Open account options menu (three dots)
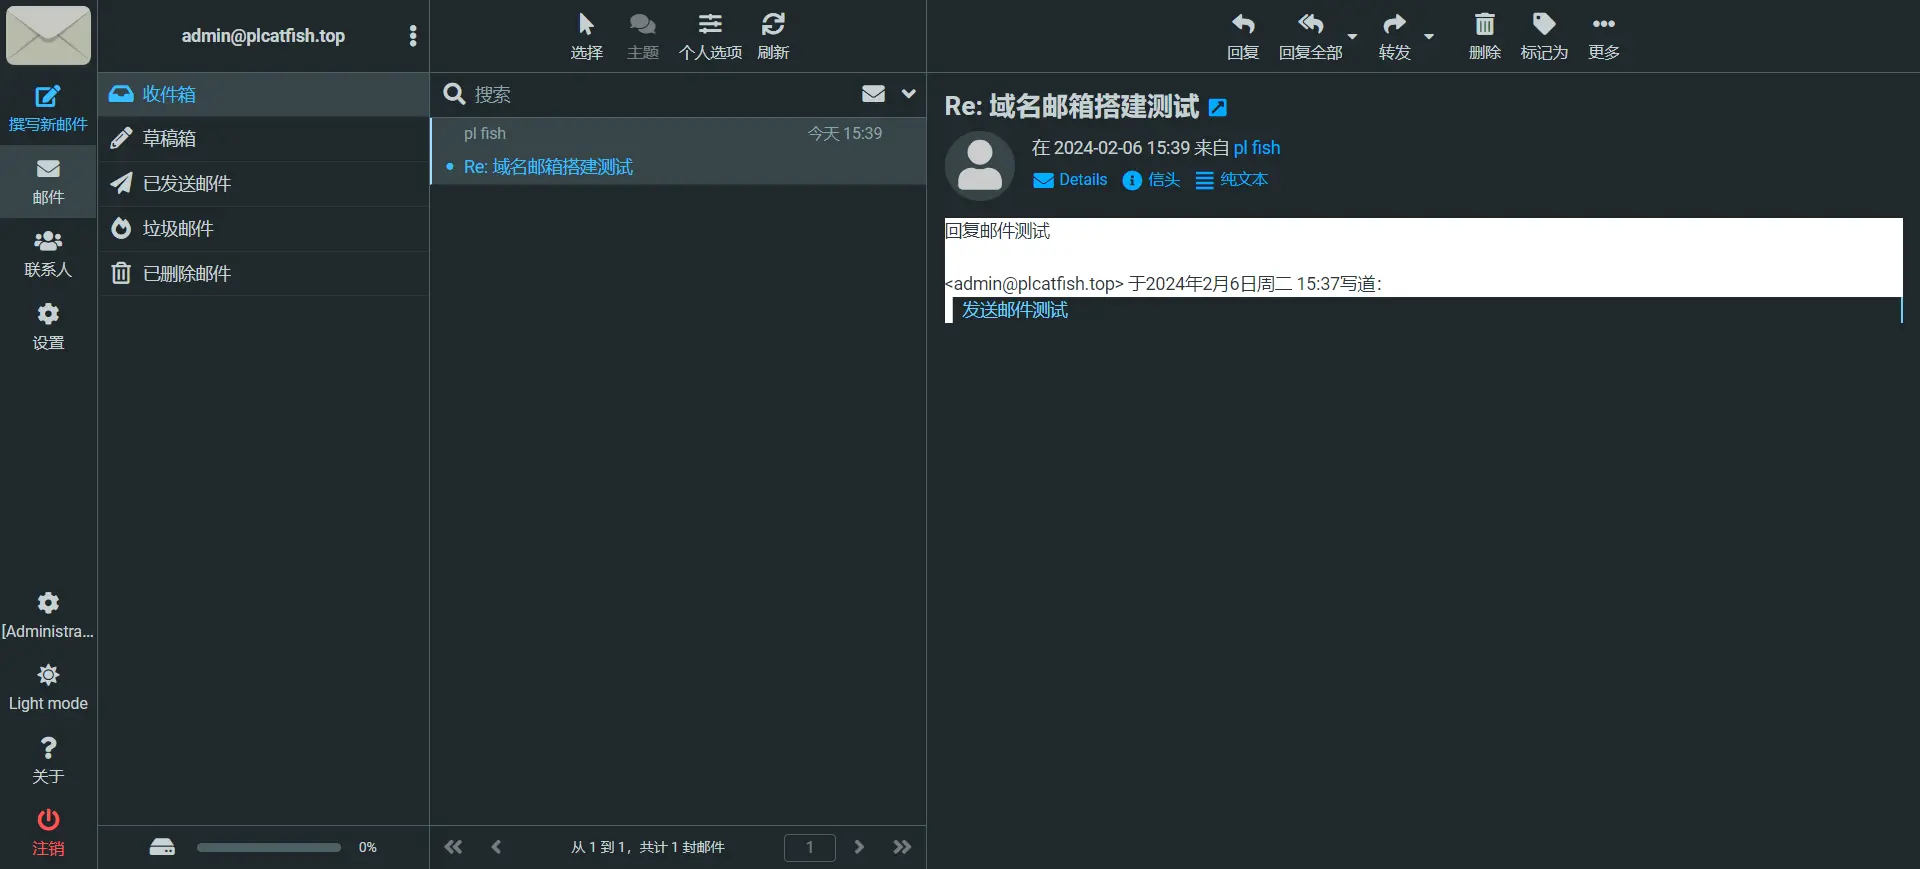The height and width of the screenshot is (869, 1920). pyautogui.click(x=413, y=36)
